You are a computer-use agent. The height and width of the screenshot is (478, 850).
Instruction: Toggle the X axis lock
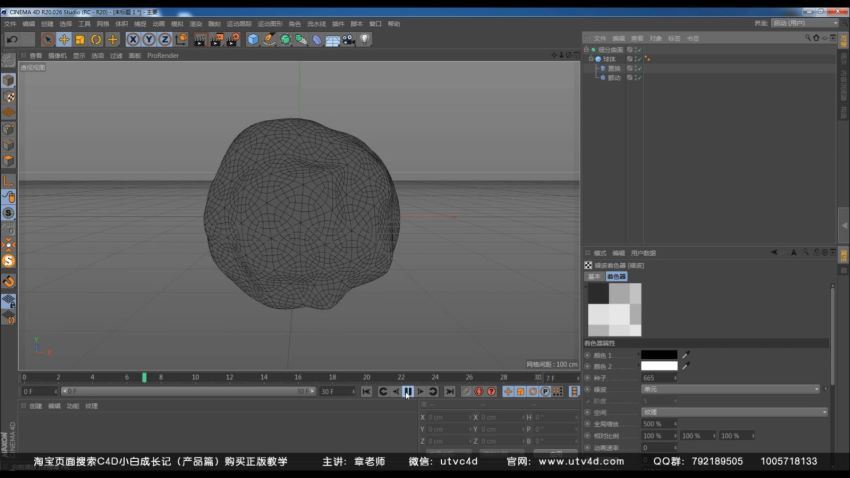pyautogui.click(x=133, y=40)
